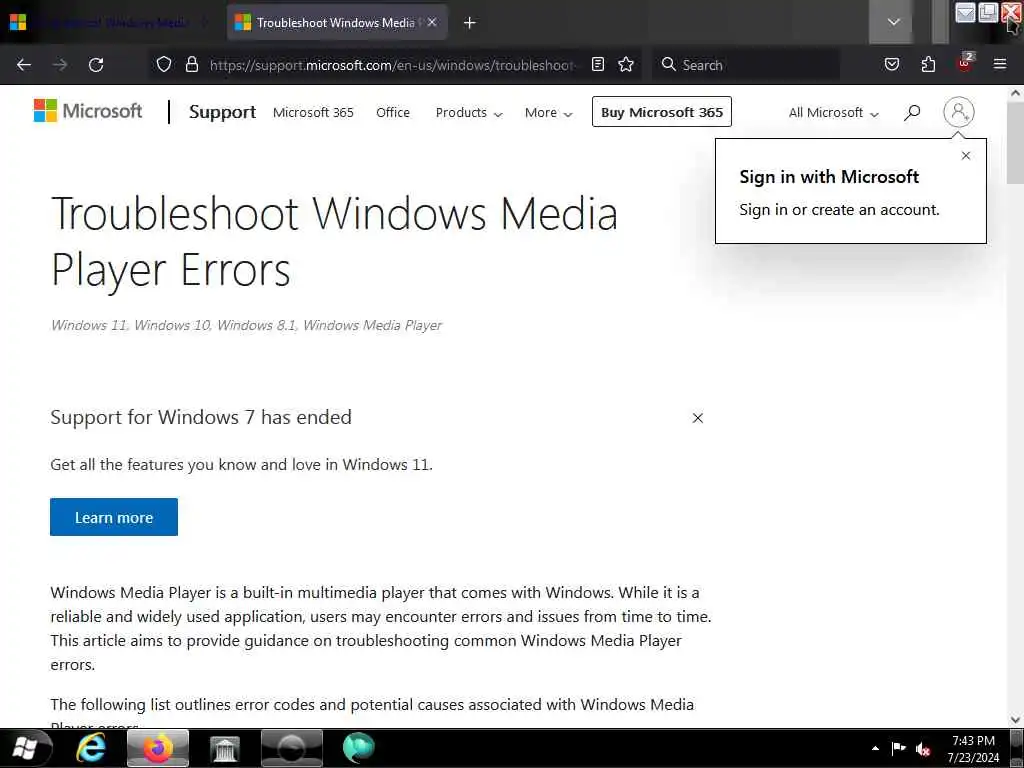Open the Save to Pocket icon
This screenshot has height=768, width=1024.
click(x=891, y=65)
